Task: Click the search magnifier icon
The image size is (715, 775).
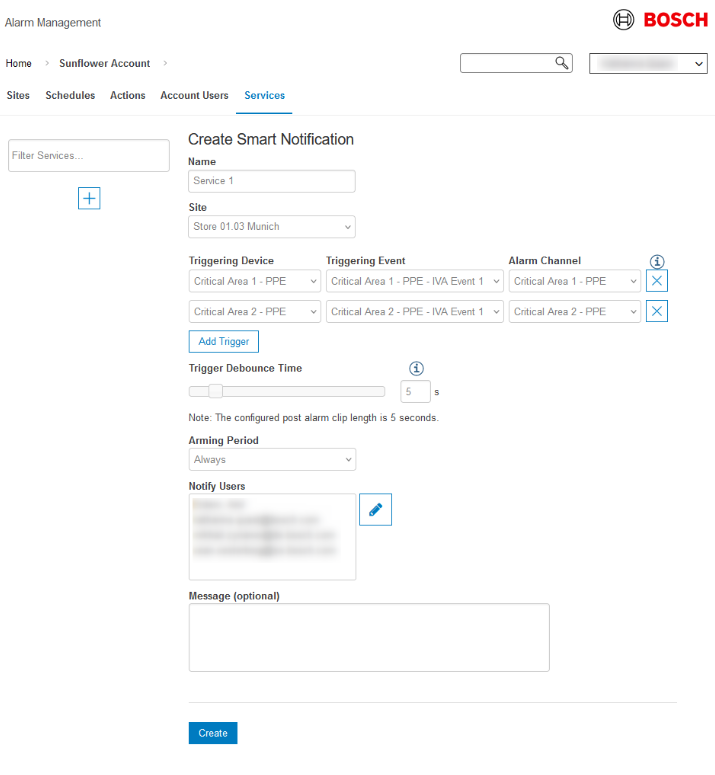Action: click(x=562, y=63)
